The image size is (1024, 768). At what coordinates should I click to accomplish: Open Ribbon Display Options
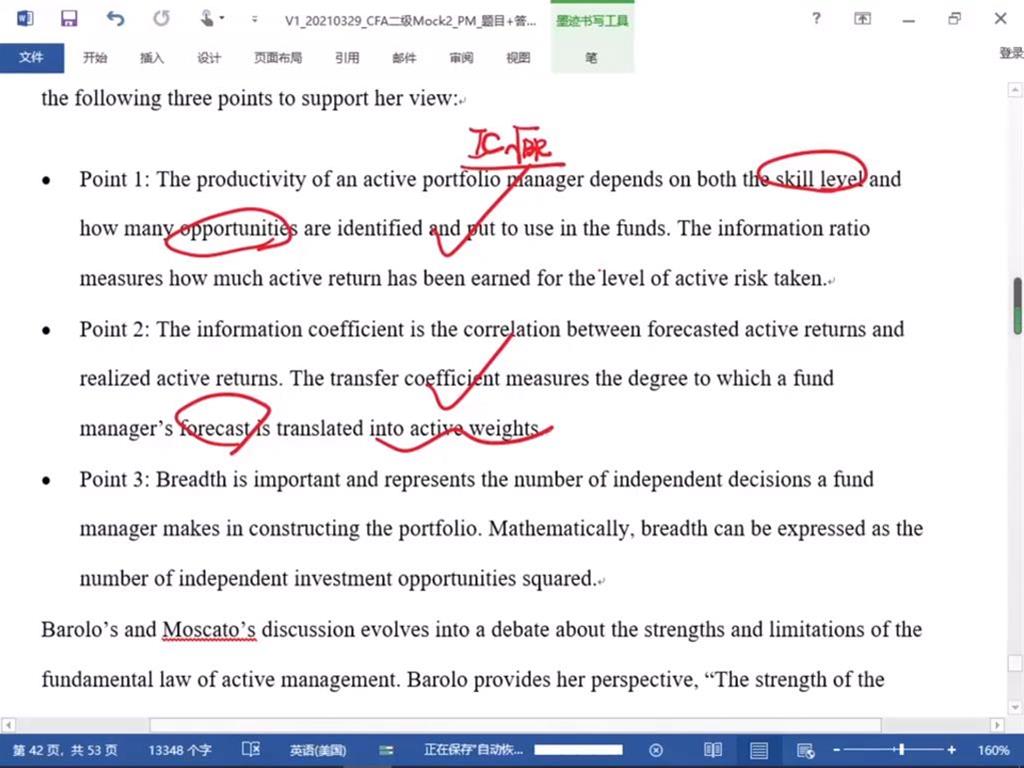tap(862, 18)
